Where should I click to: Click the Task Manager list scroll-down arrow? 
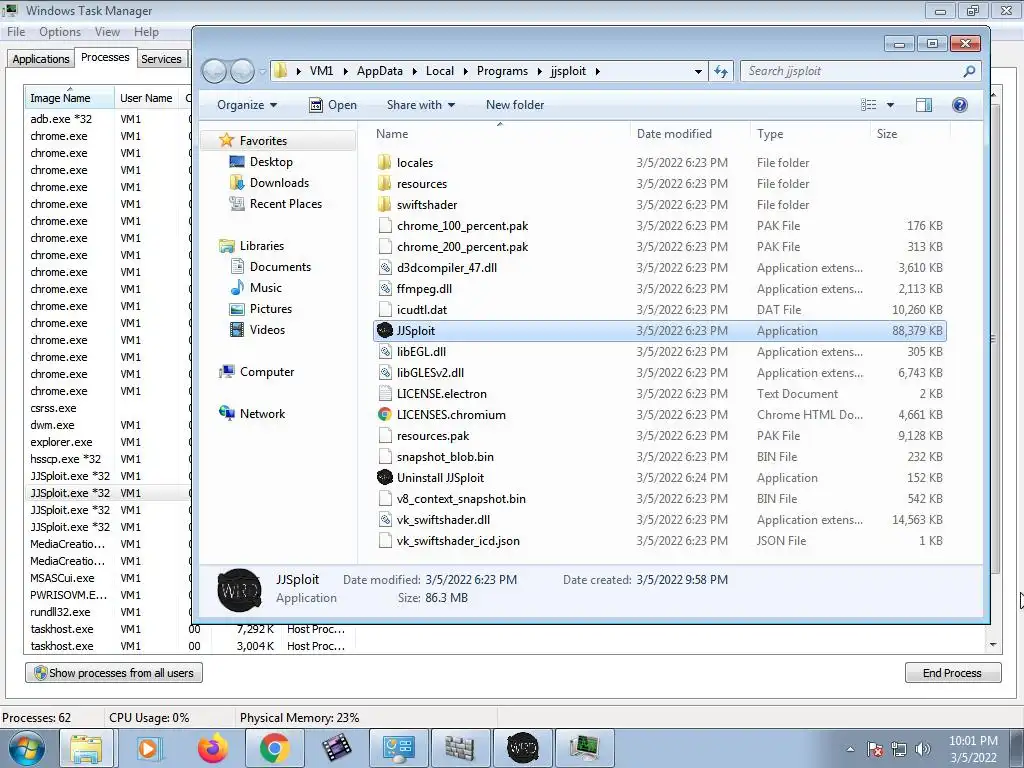pos(993,645)
